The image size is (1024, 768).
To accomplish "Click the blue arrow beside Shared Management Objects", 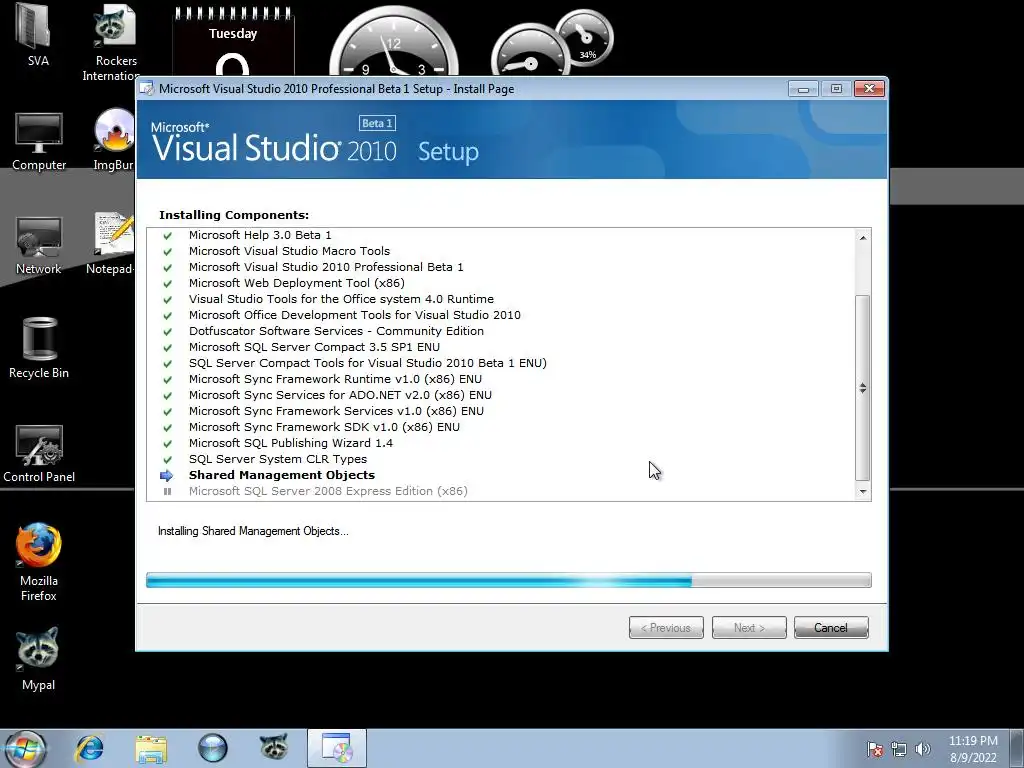I will pyautogui.click(x=167, y=475).
